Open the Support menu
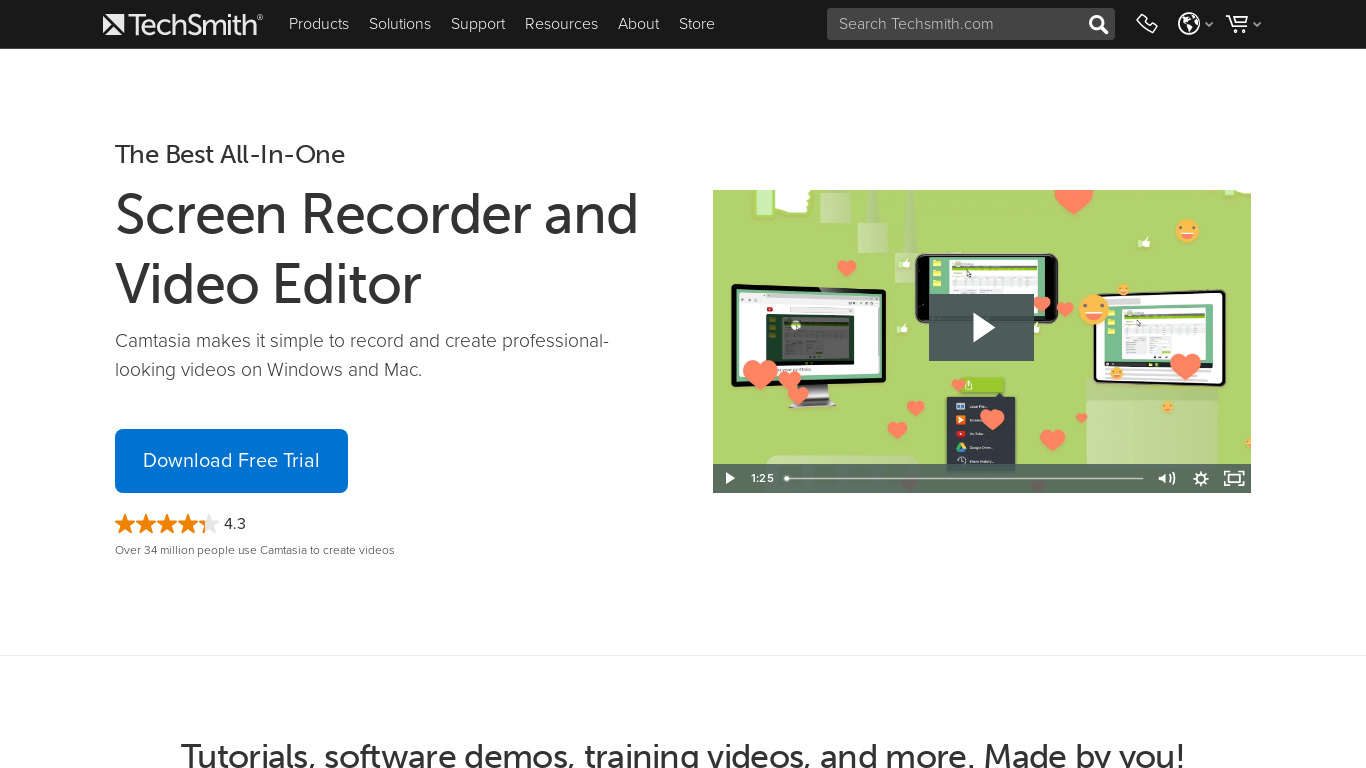1366x768 pixels. coord(478,24)
